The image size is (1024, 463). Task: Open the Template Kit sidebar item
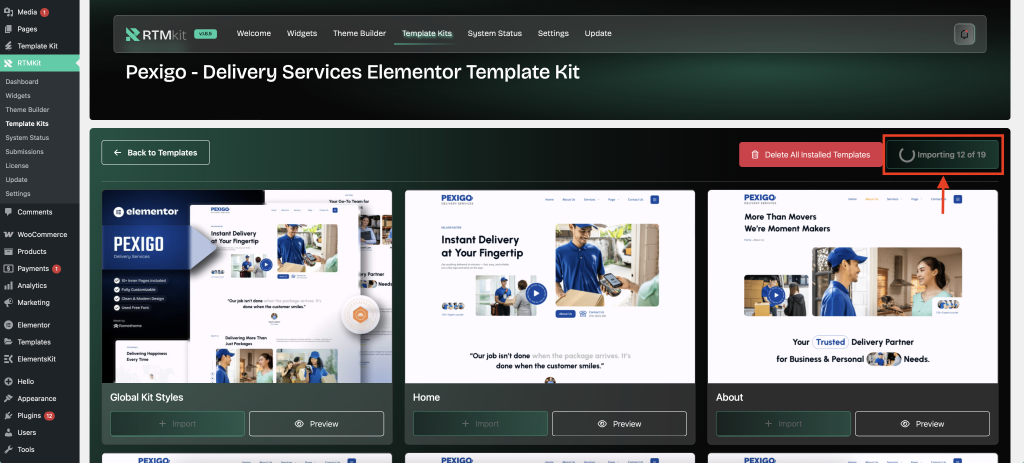39,46
